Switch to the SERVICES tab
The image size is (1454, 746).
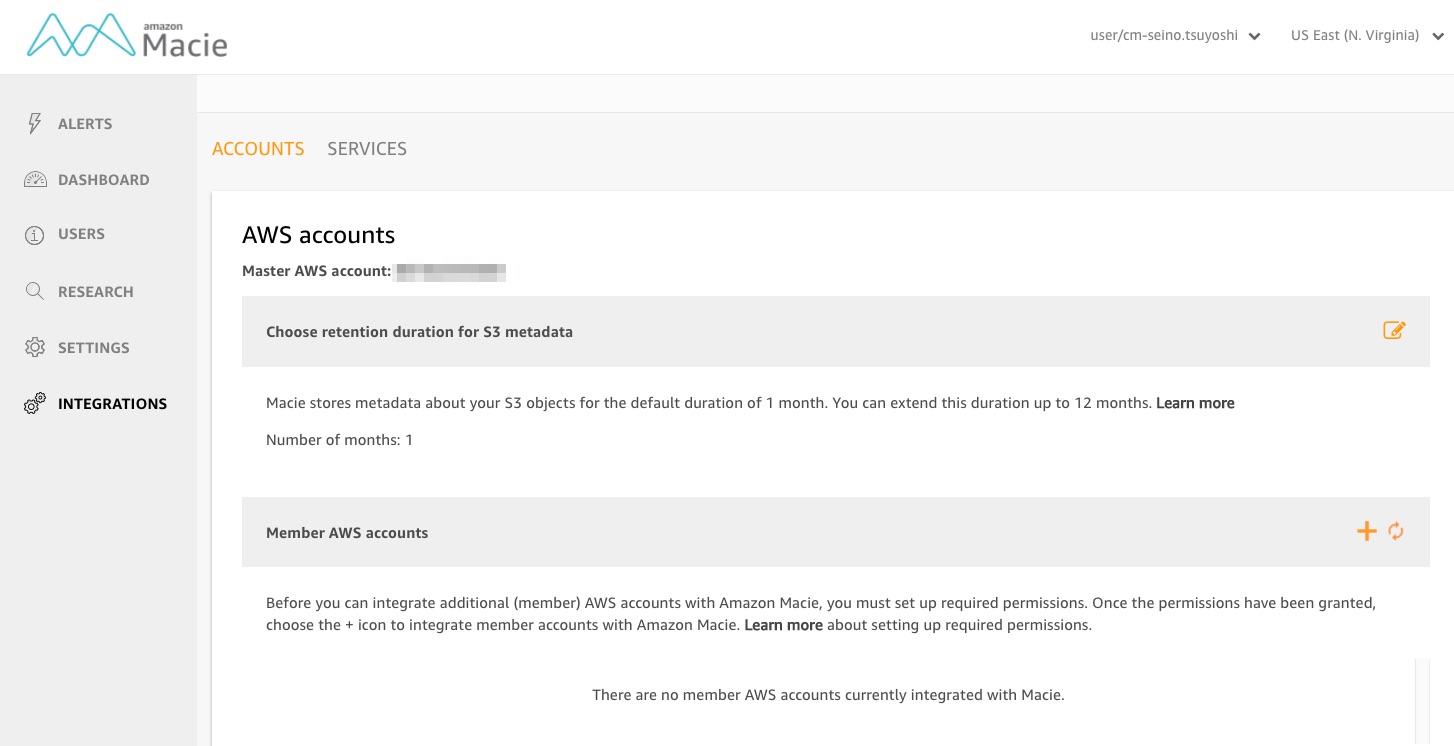click(x=367, y=149)
